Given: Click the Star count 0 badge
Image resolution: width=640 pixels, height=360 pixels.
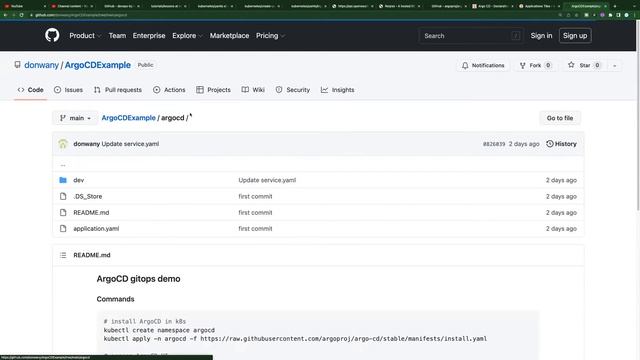Looking at the screenshot, I should (597, 65).
